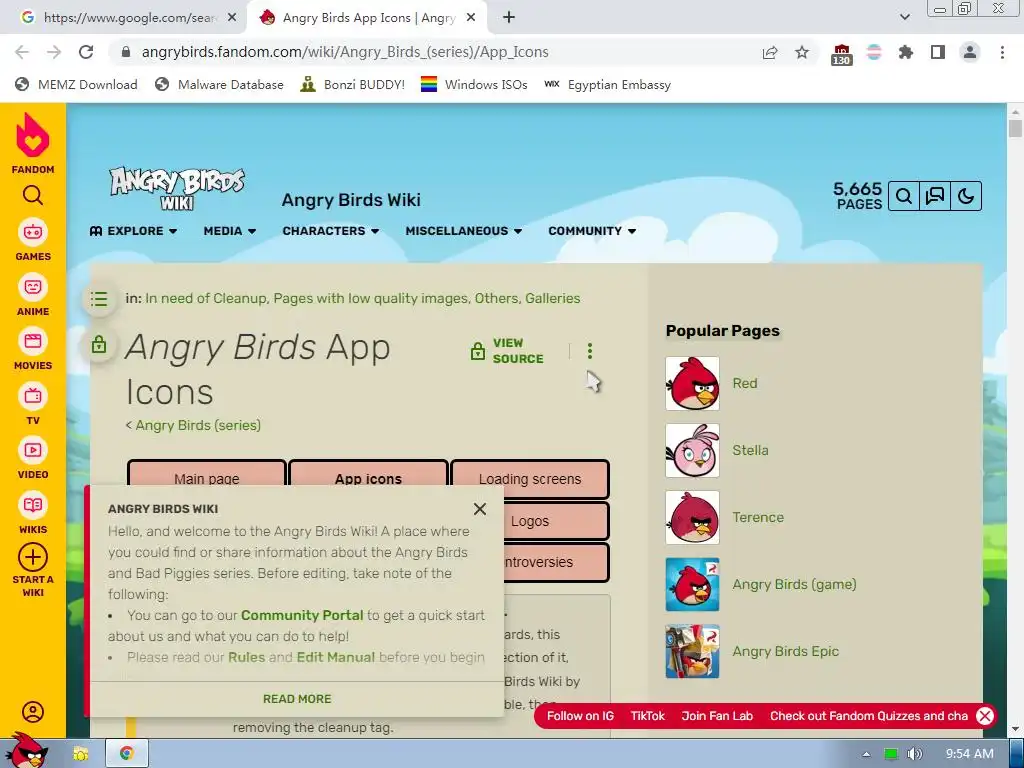Click the wiki search magnifier button
This screenshot has height=768, width=1024.
click(904, 196)
